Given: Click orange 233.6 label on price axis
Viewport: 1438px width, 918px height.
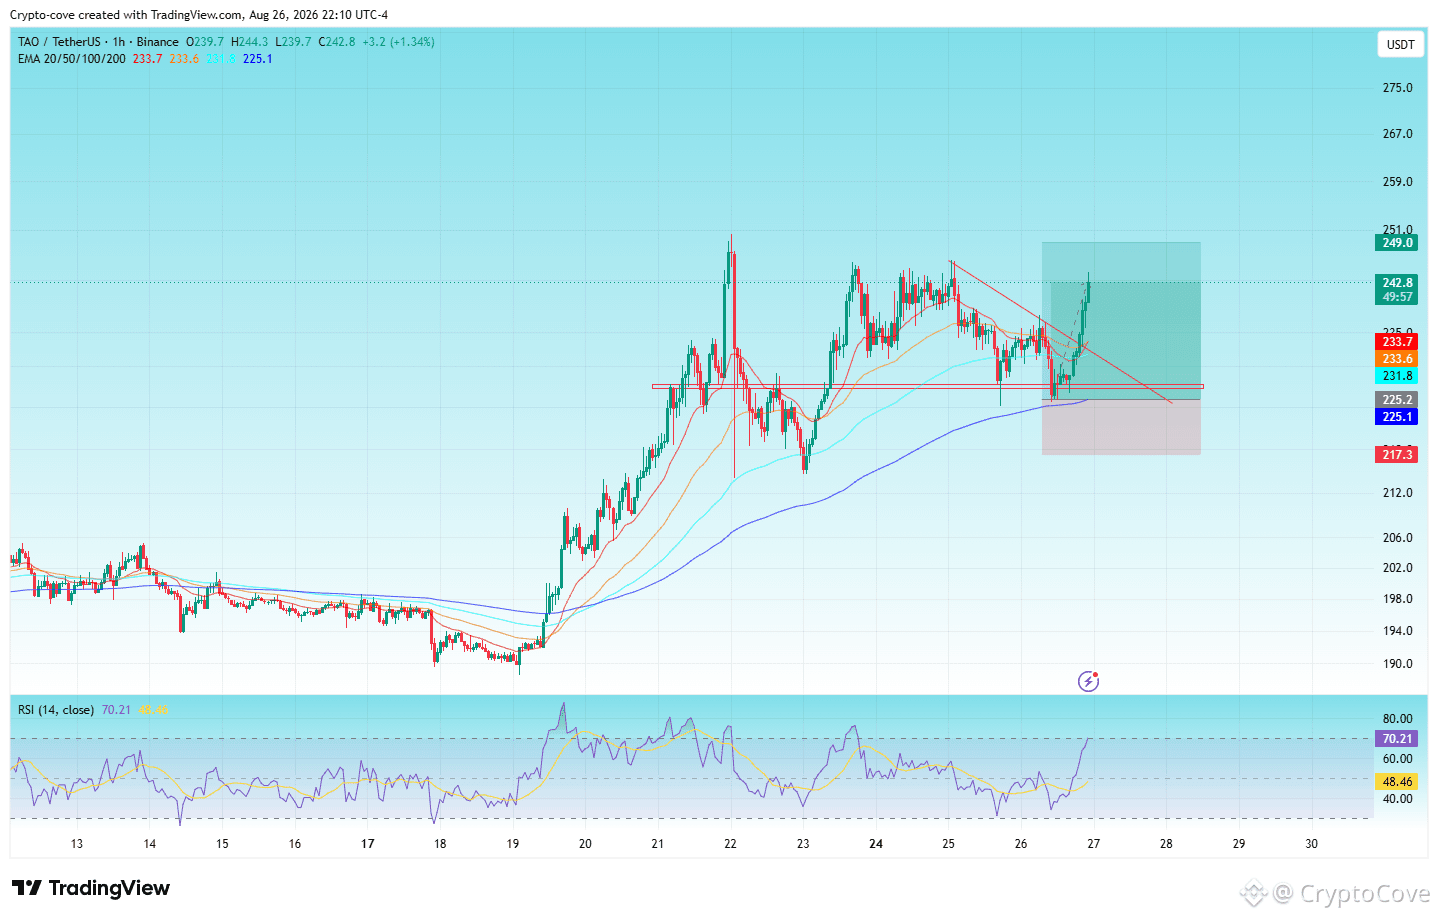Looking at the screenshot, I should coord(1397,359).
